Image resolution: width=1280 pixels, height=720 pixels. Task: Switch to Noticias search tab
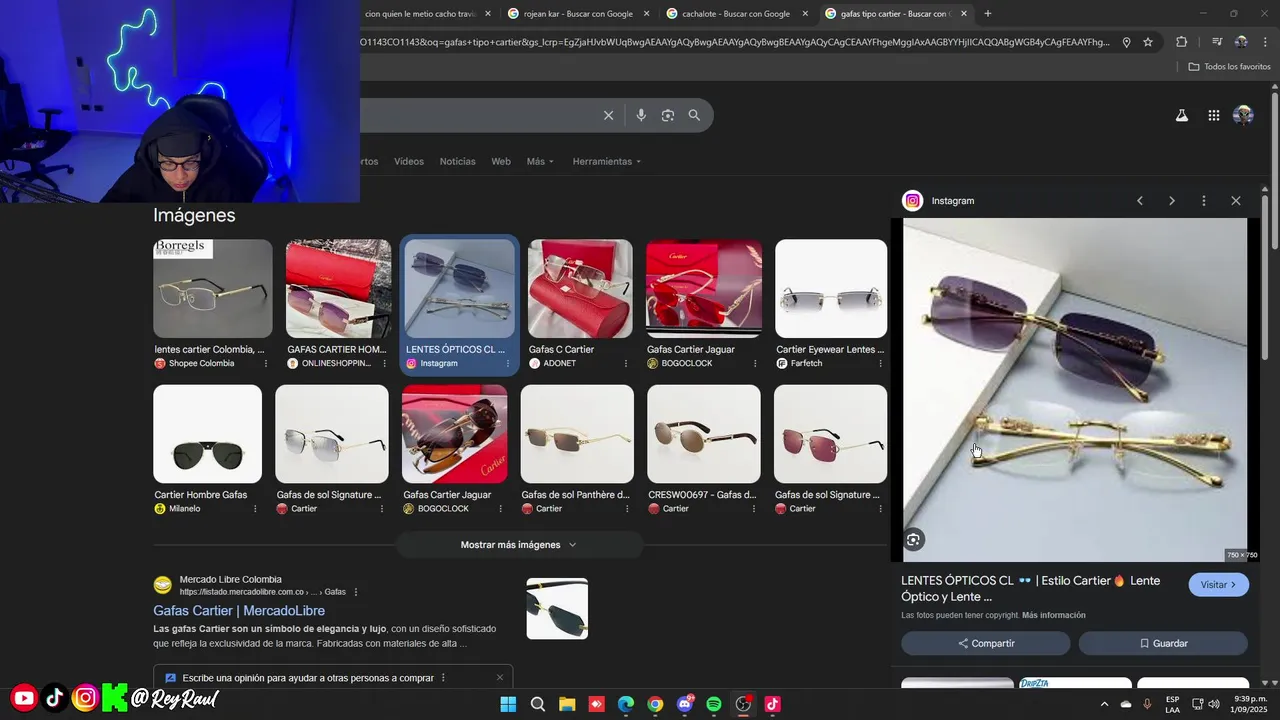tap(458, 162)
